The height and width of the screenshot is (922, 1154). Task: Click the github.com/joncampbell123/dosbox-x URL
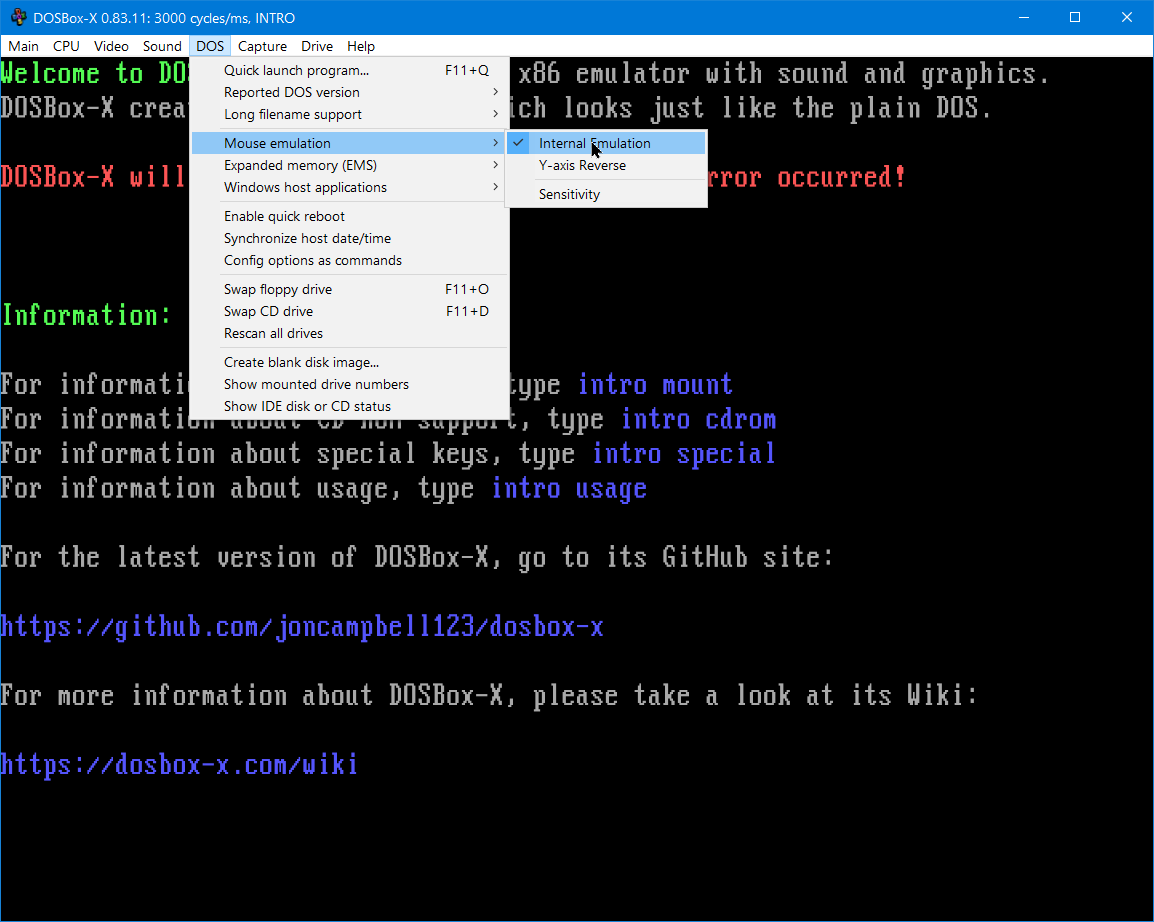point(302,628)
